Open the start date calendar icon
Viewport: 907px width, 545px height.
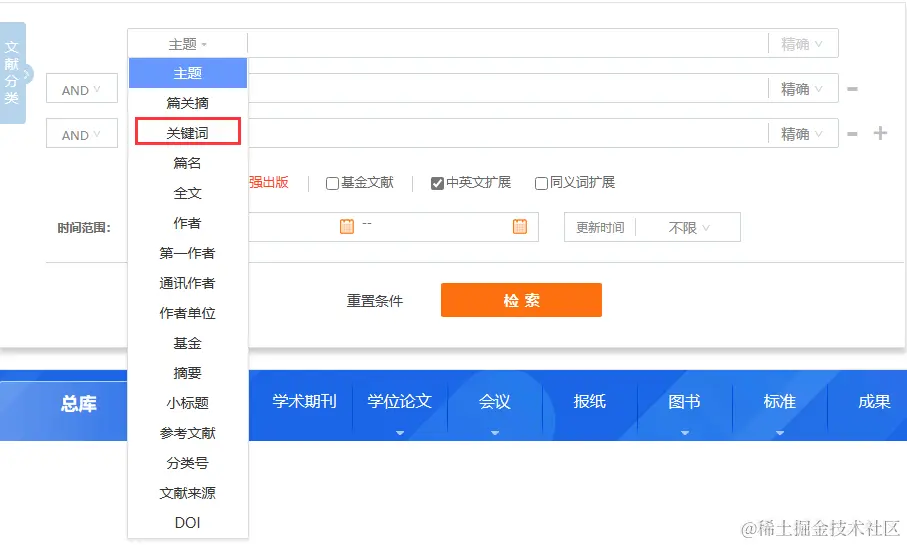[346, 226]
